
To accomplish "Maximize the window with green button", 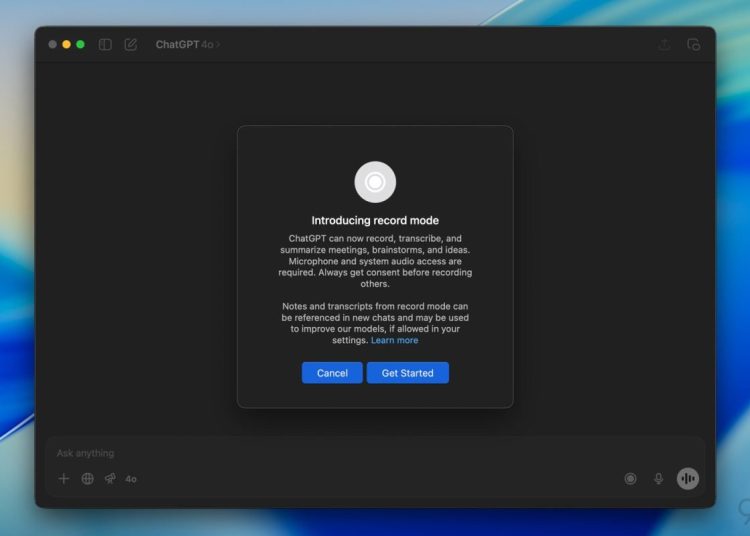I will 81,44.
